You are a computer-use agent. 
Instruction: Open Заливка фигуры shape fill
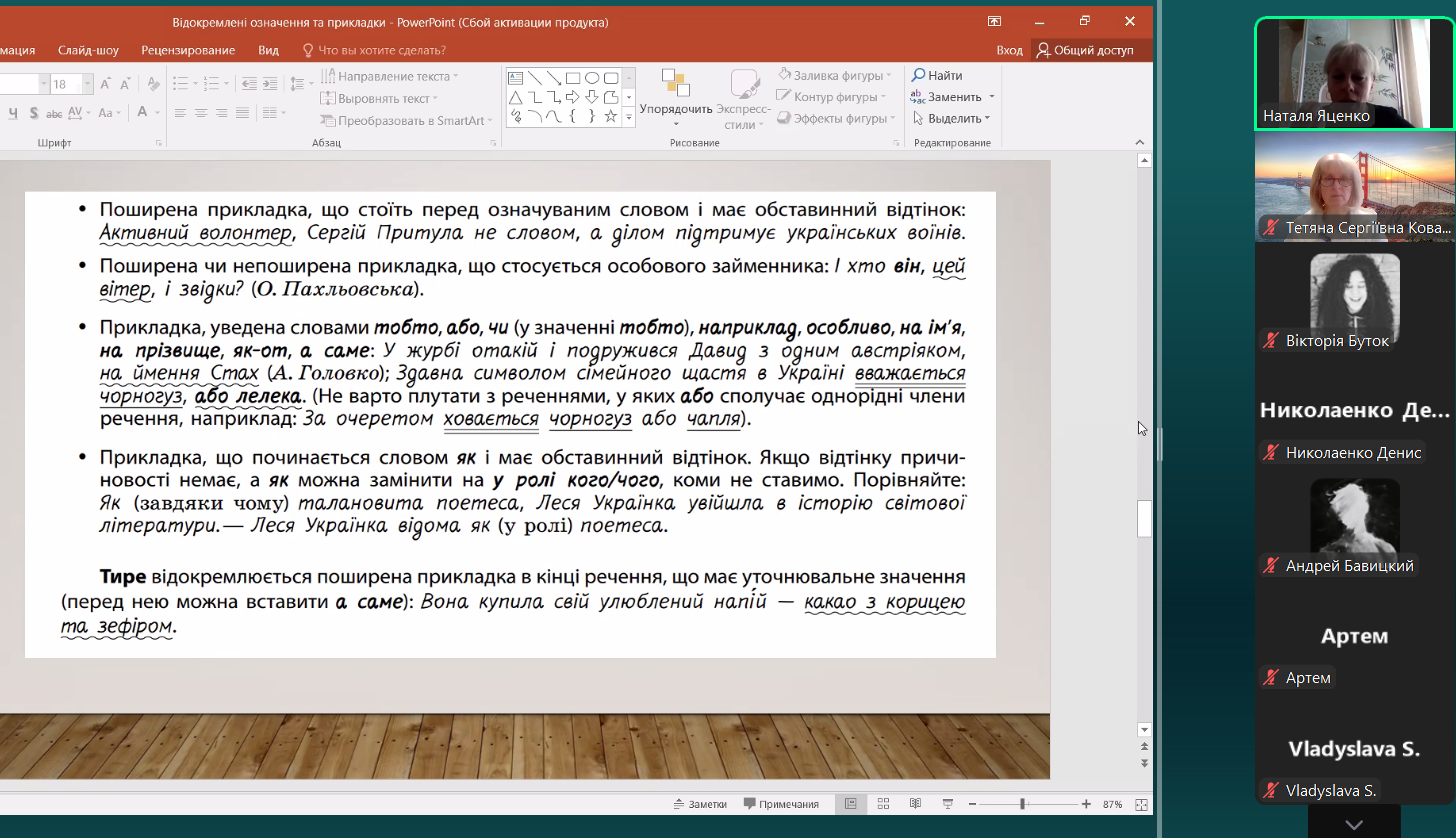click(x=835, y=76)
